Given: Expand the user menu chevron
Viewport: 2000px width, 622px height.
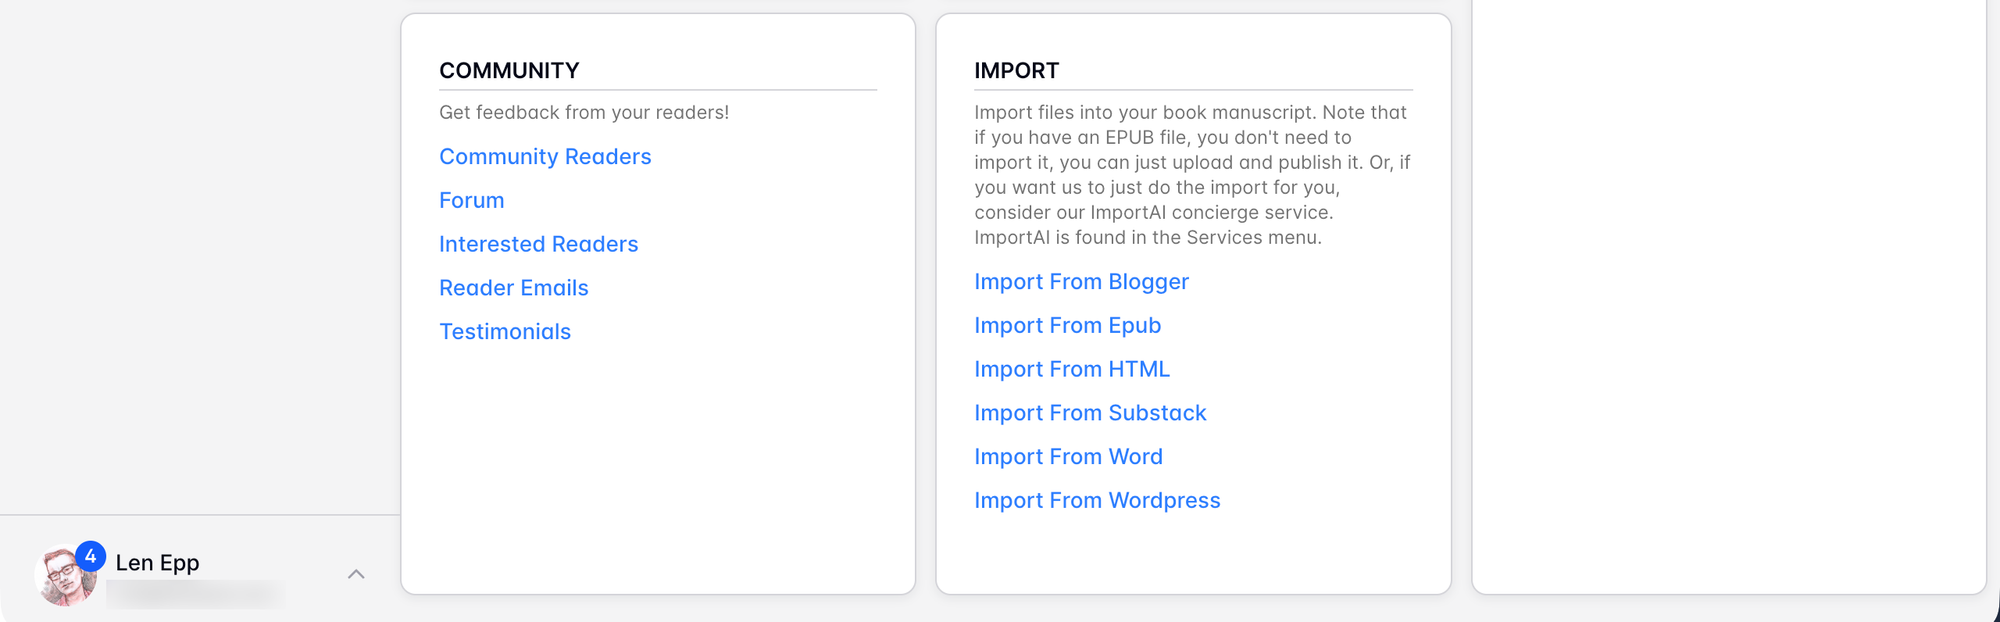Looking at the screenshot, I should click(356, 574).
